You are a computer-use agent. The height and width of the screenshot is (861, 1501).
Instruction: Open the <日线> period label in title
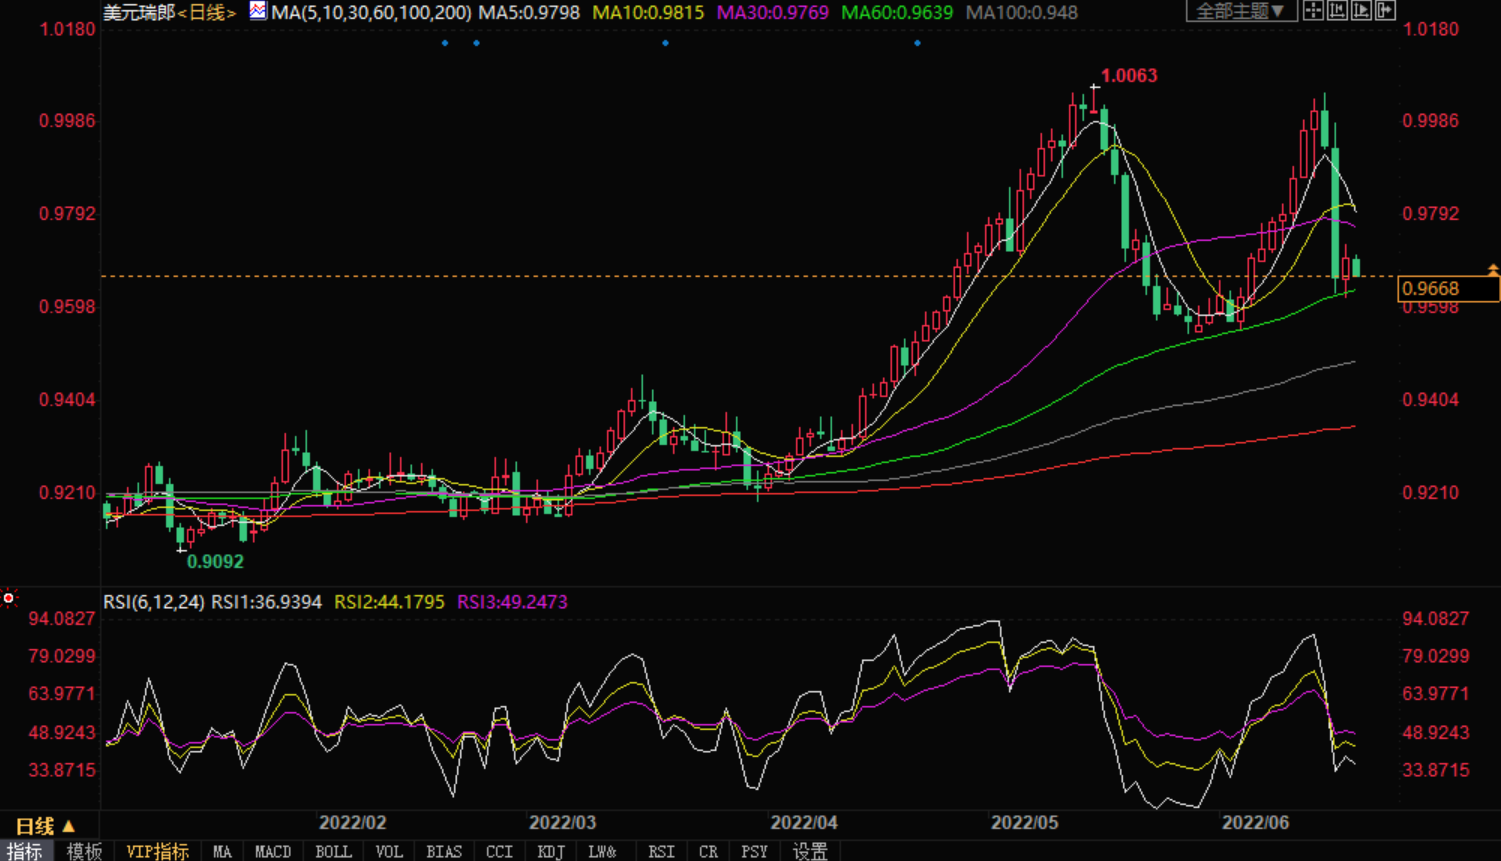(207, 13)
